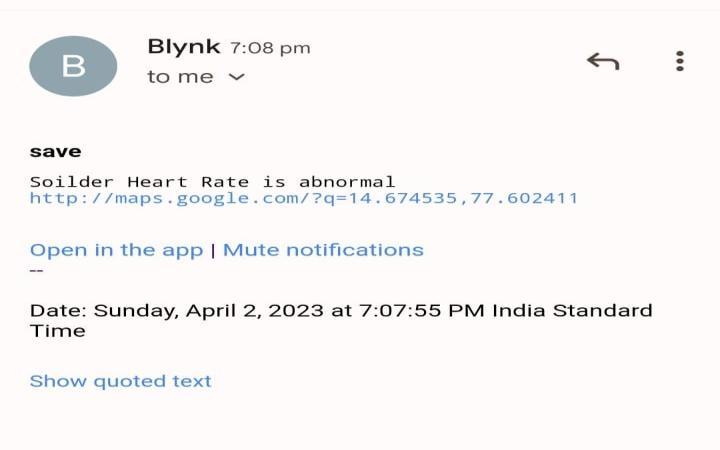Click the sender name Blynk

tap(184, 46)
